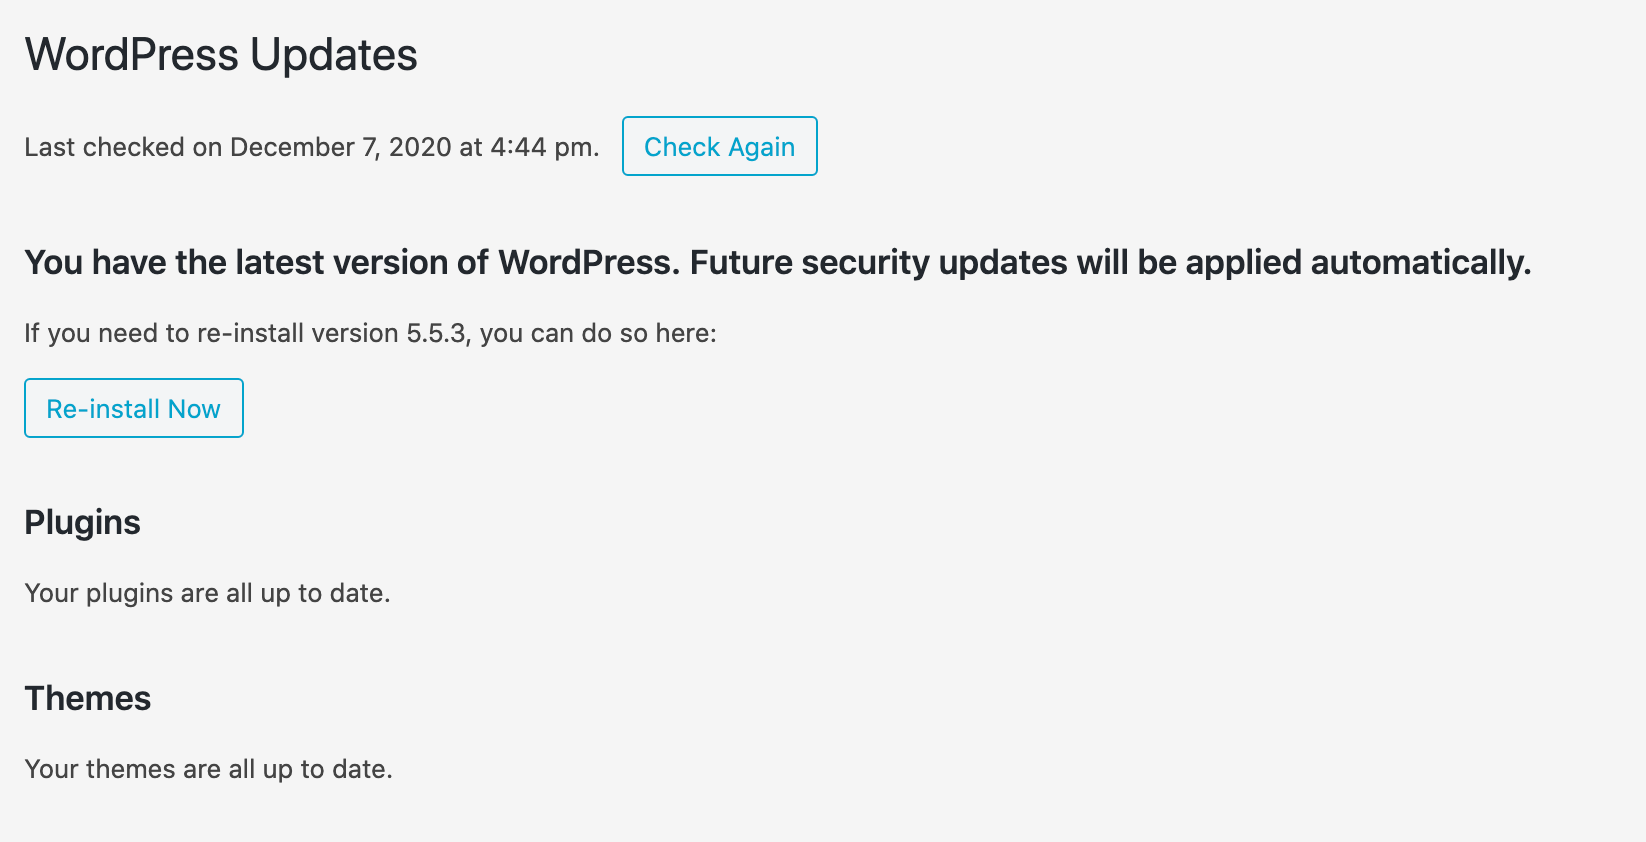Click the word "automatically" in bold notice

point(1418,263)
